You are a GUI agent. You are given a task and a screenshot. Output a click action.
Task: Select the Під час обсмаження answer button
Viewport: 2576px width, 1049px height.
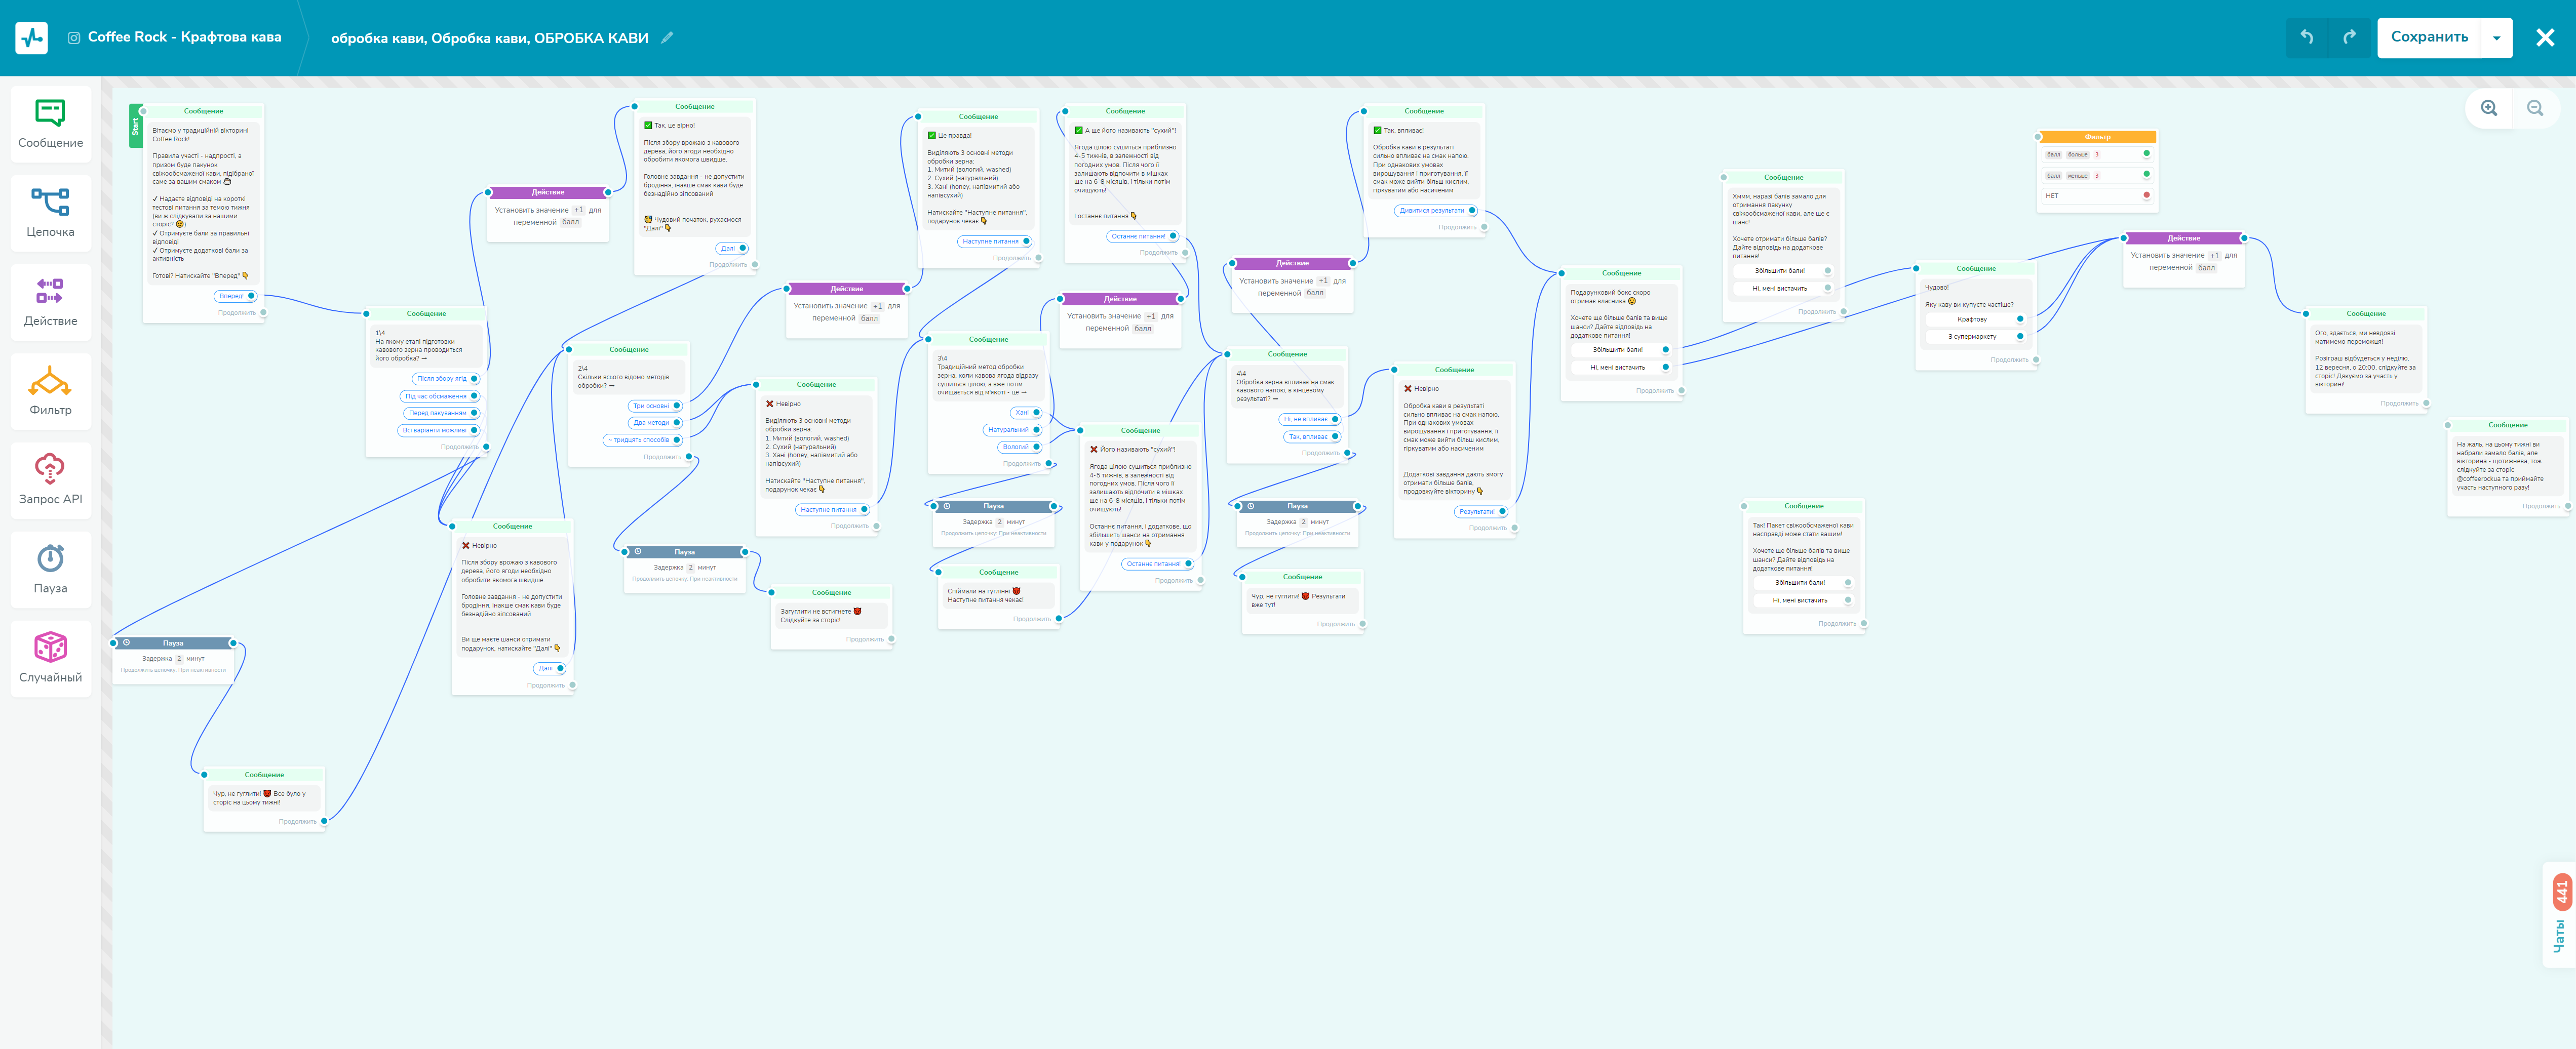pyautogui.click(x=440, y=396)
